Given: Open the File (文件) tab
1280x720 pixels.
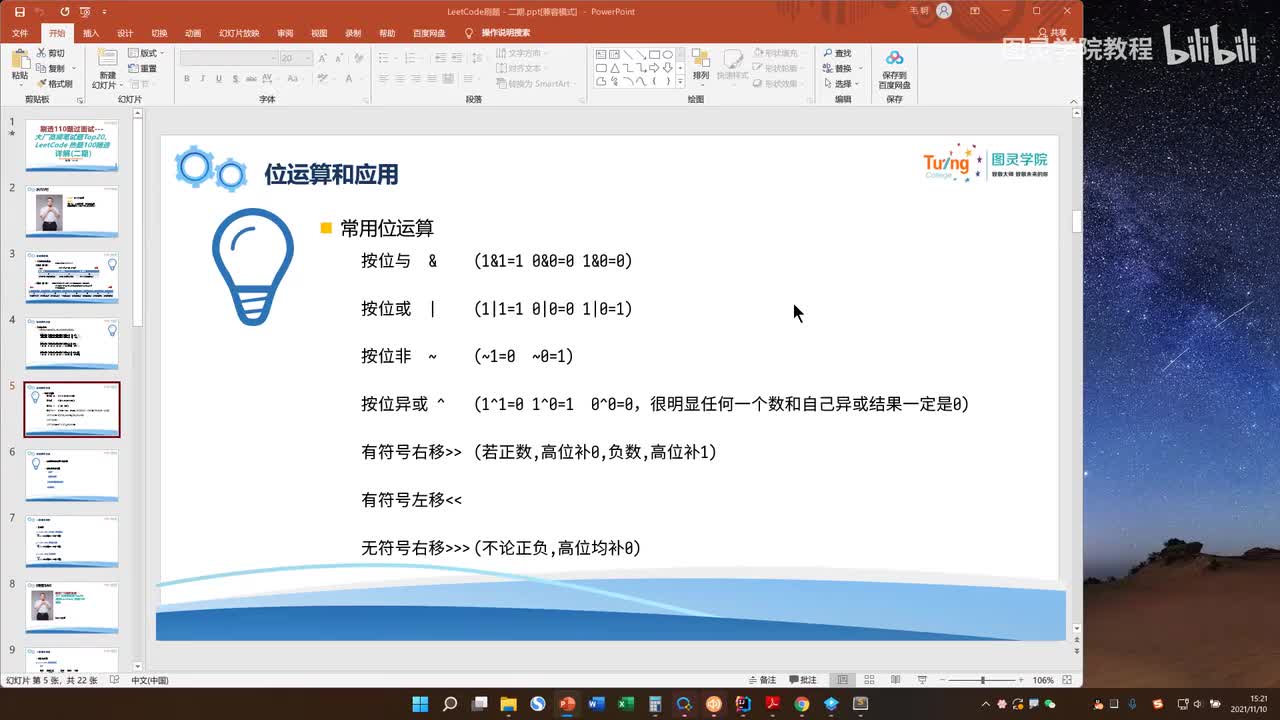Looking at the screenshot, I should click(19, 33).
